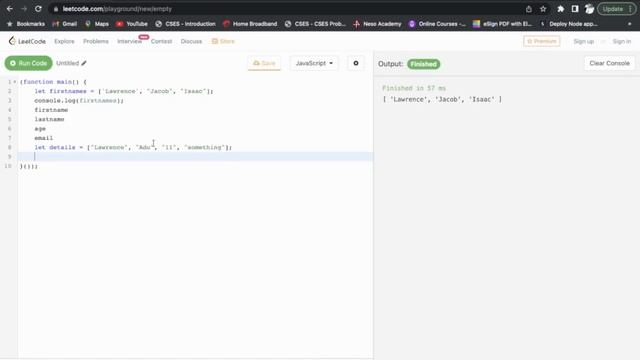Run the code with Run Code button

pyautogui.click(x=29, y=63)
